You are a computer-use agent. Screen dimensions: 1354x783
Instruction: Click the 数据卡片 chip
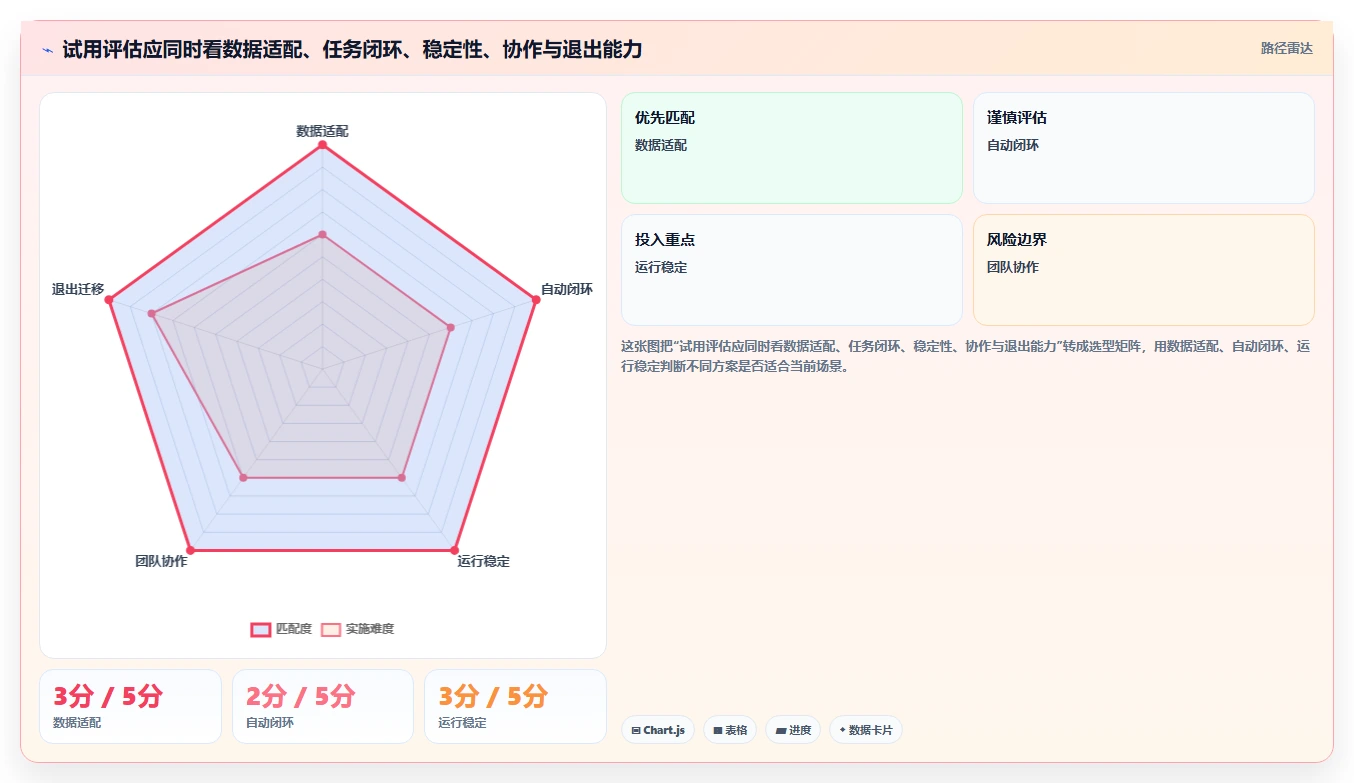(x=866, y=730)
